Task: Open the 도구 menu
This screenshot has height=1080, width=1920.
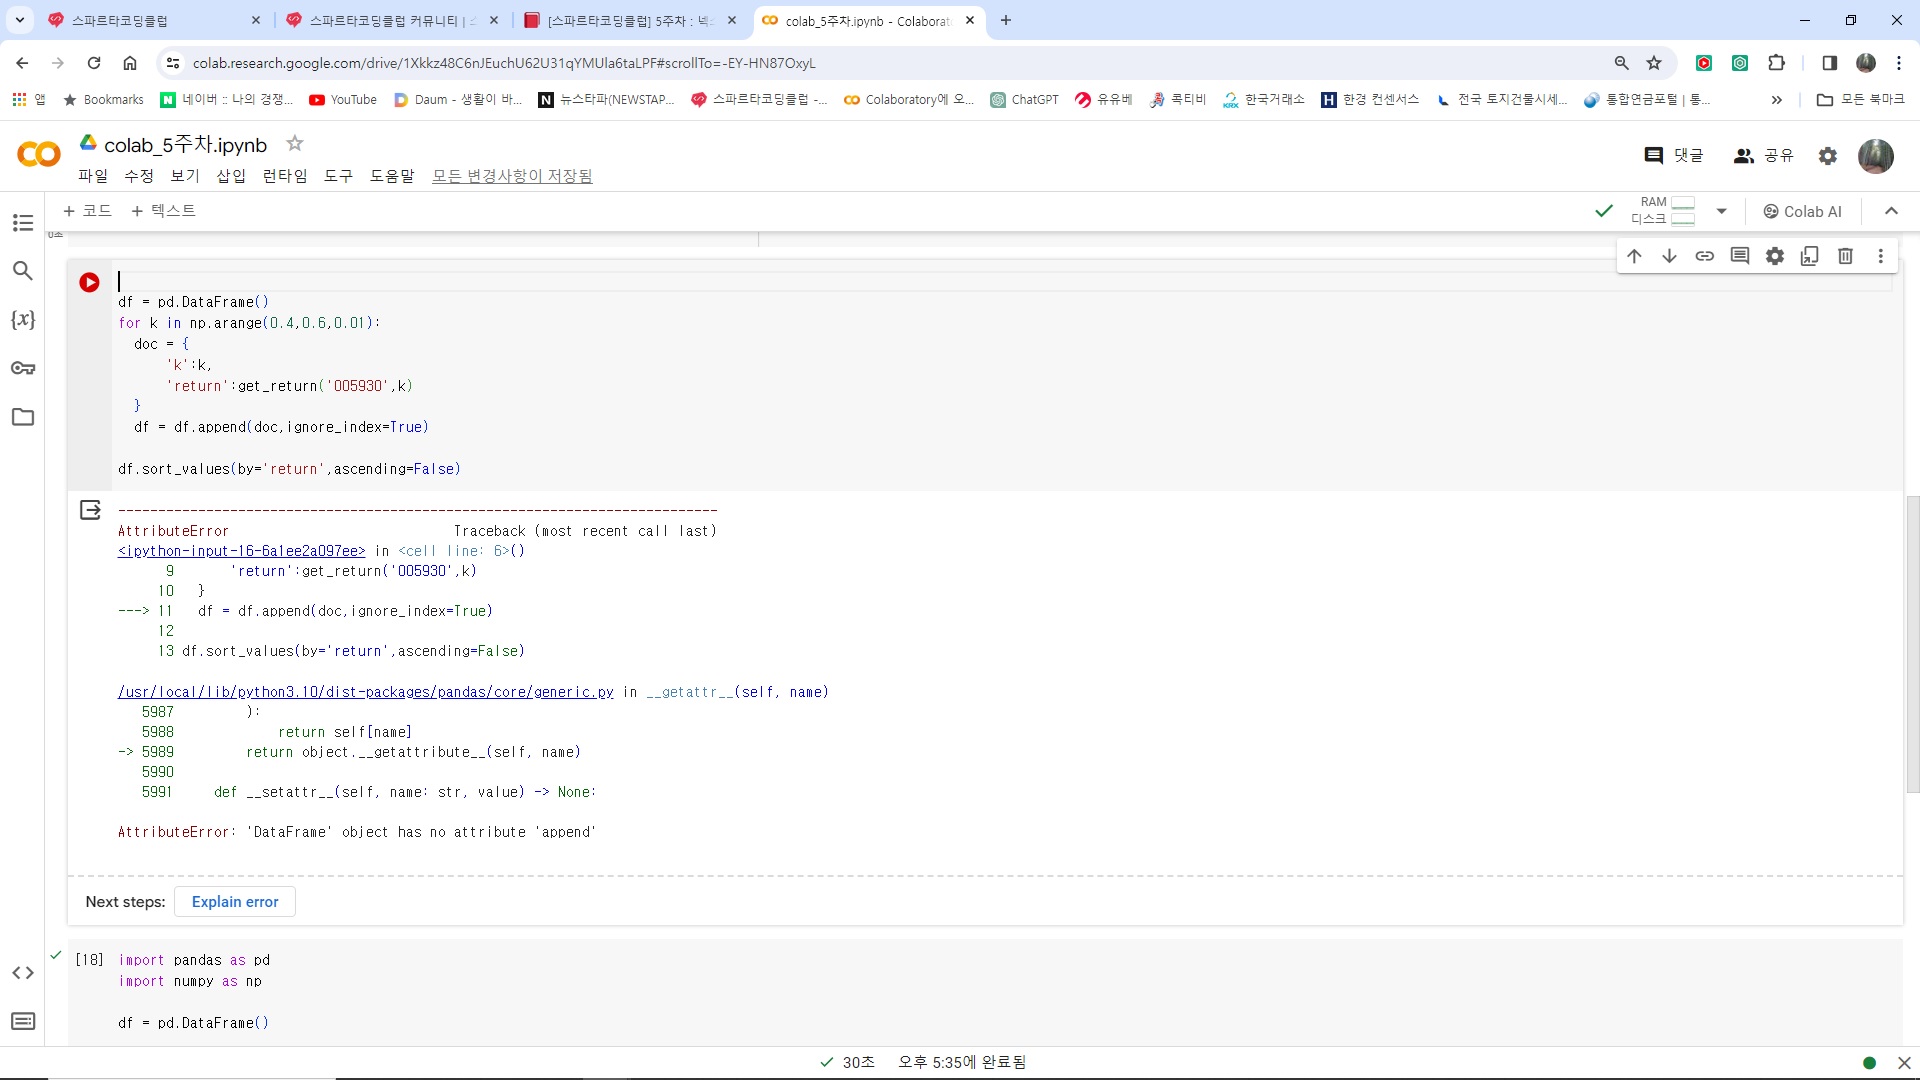Action: tap(338, 176)
